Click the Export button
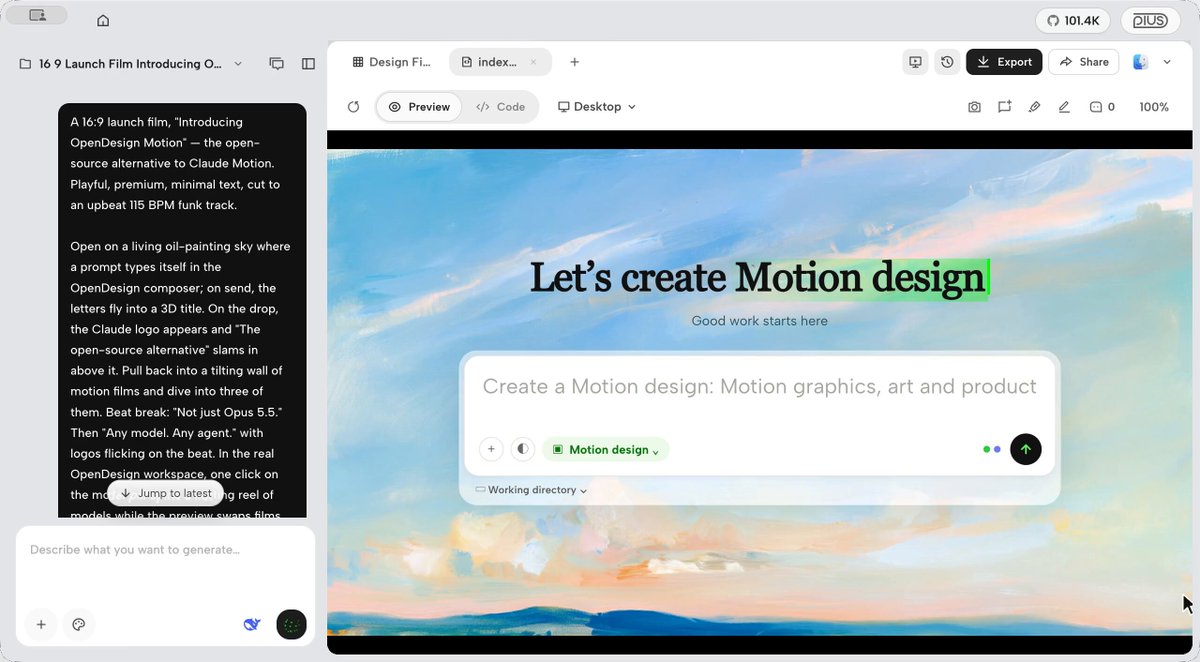This screenshot has height=662, width=1200. [1004, 62]
